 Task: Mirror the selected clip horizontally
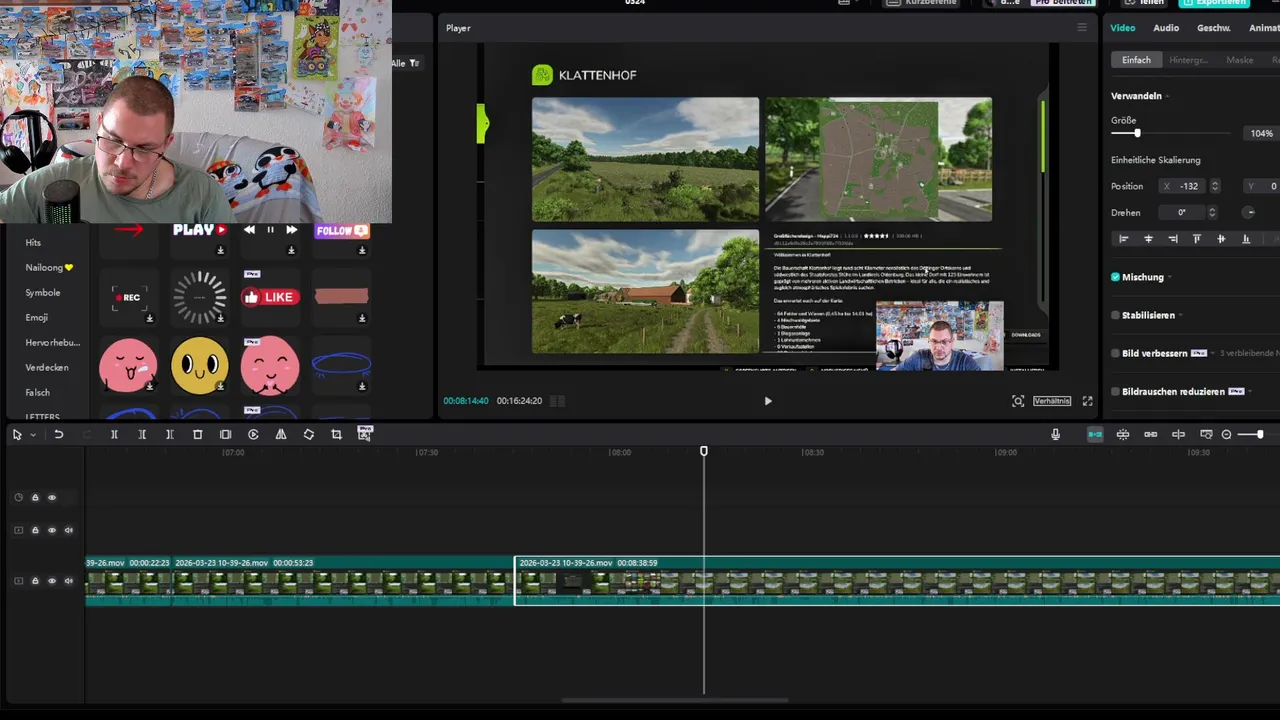[x=281, y=434]
